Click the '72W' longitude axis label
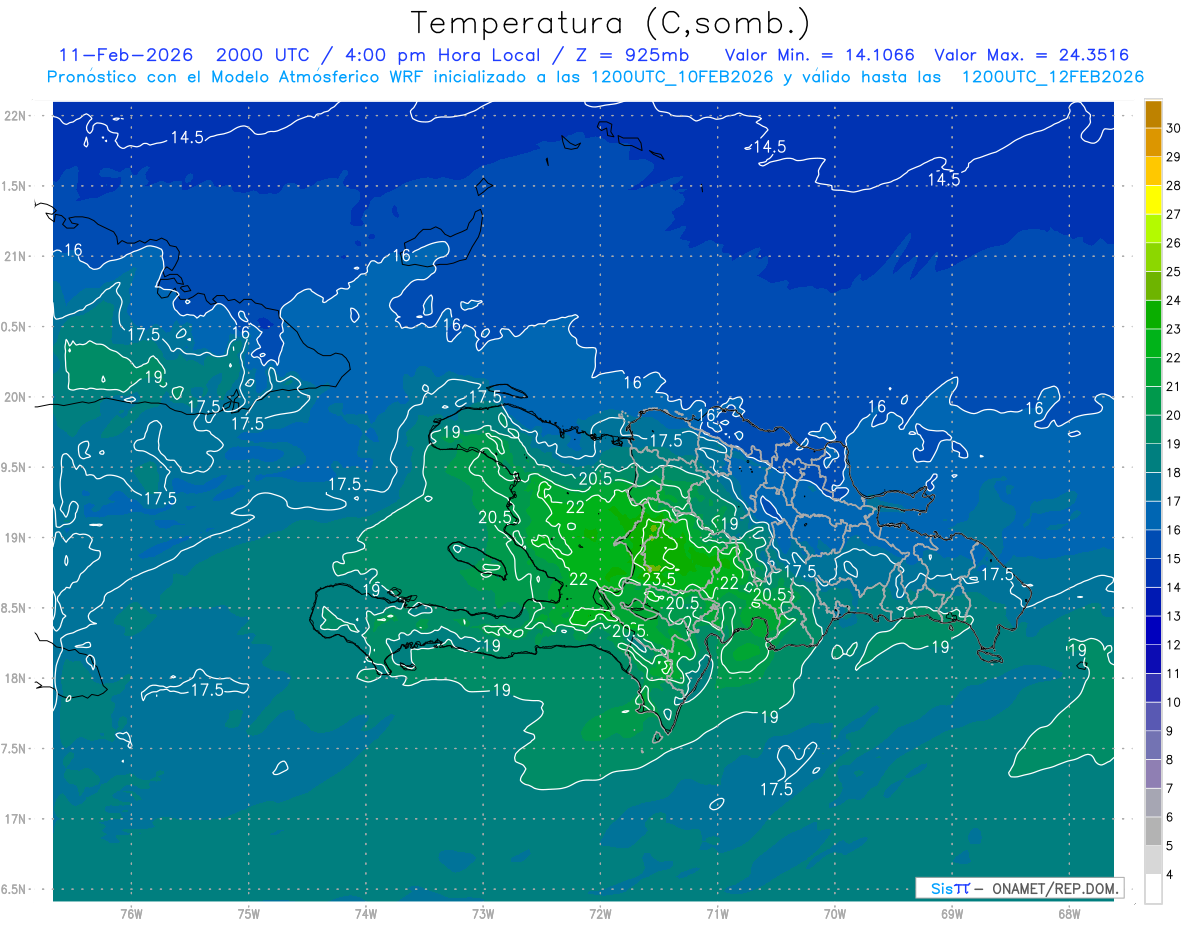Image resolution: width=1200 pixels, height=927 pixels. 600,914
